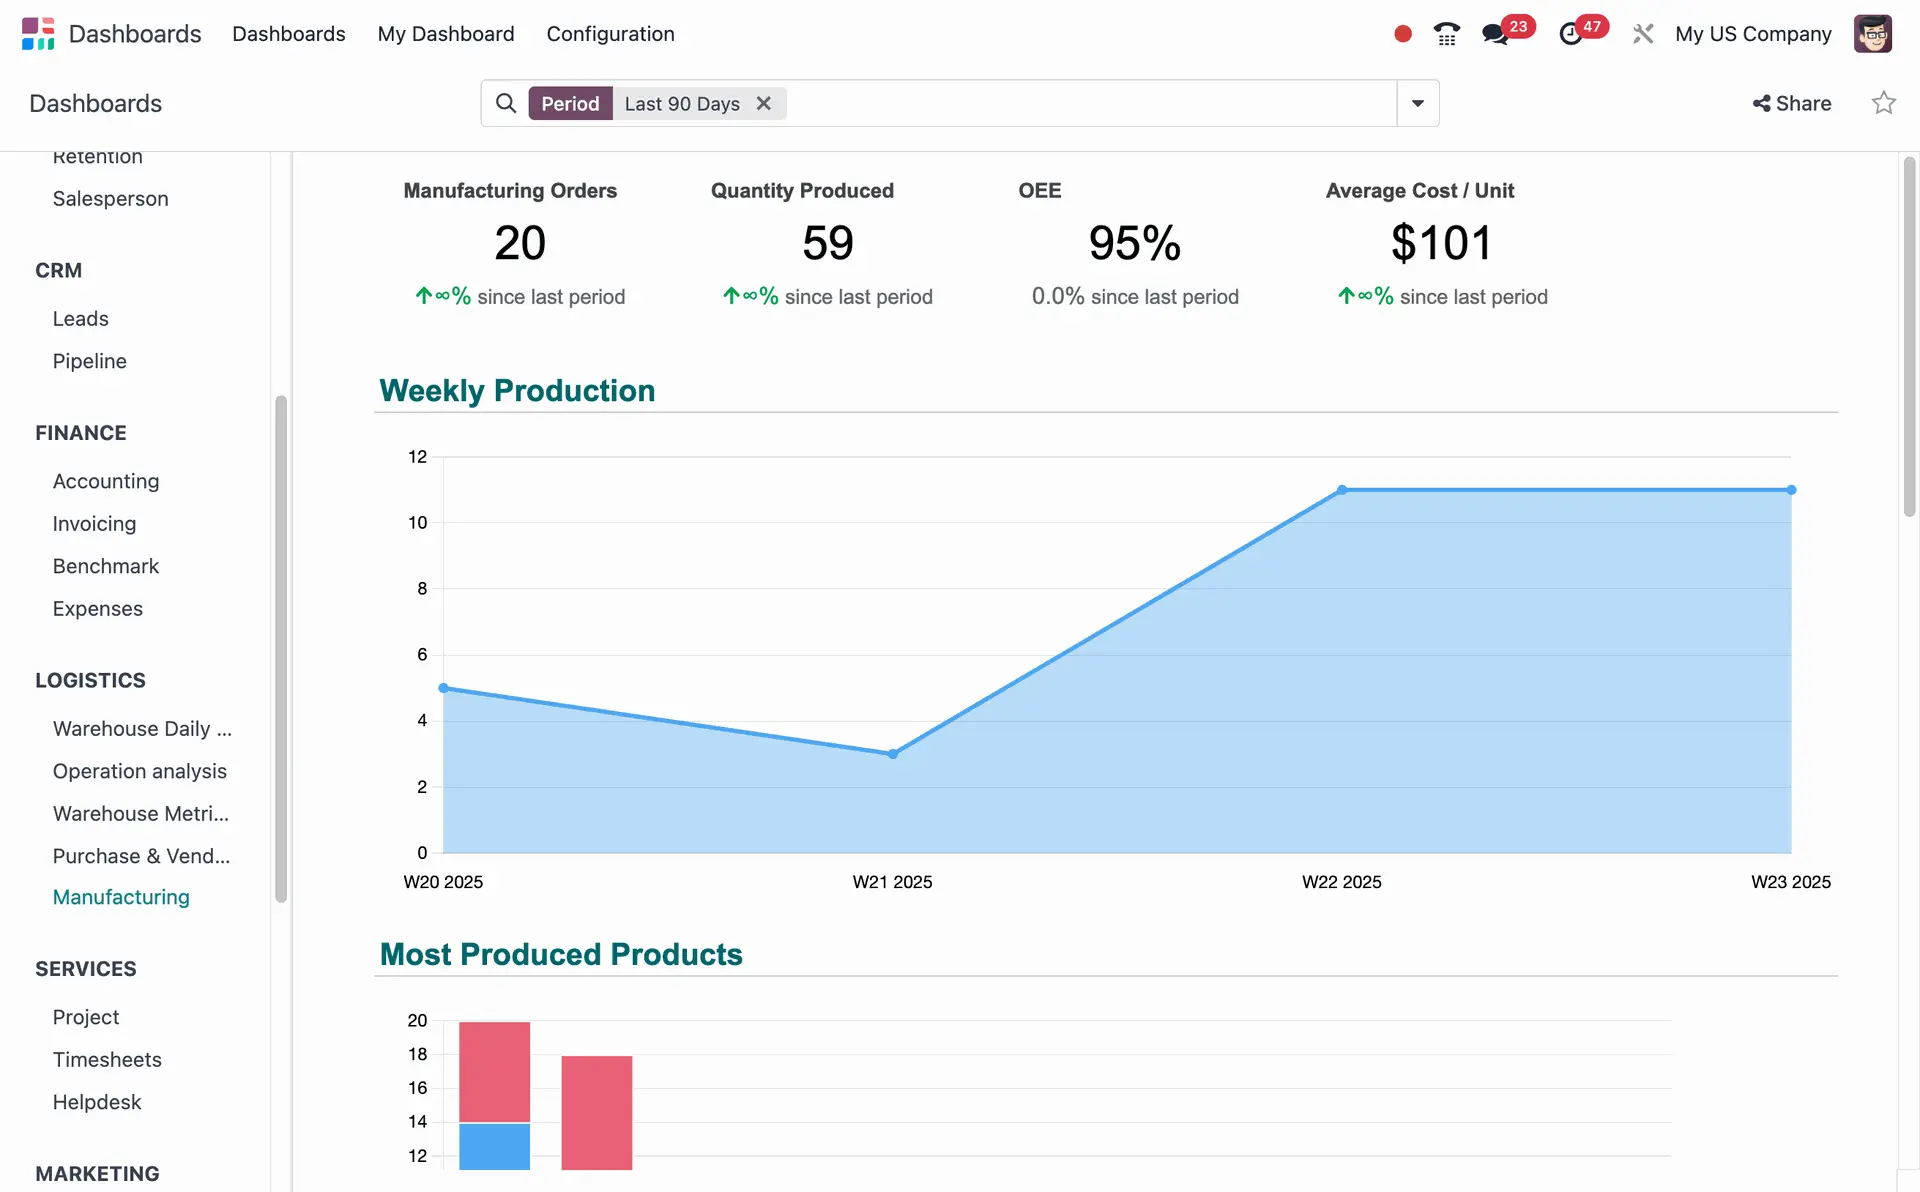The width and height of the screenshot is (1920, 1192).
Task: Toggle the favorite star icon
Action: pyautogui.click(x=1883, y=103)
